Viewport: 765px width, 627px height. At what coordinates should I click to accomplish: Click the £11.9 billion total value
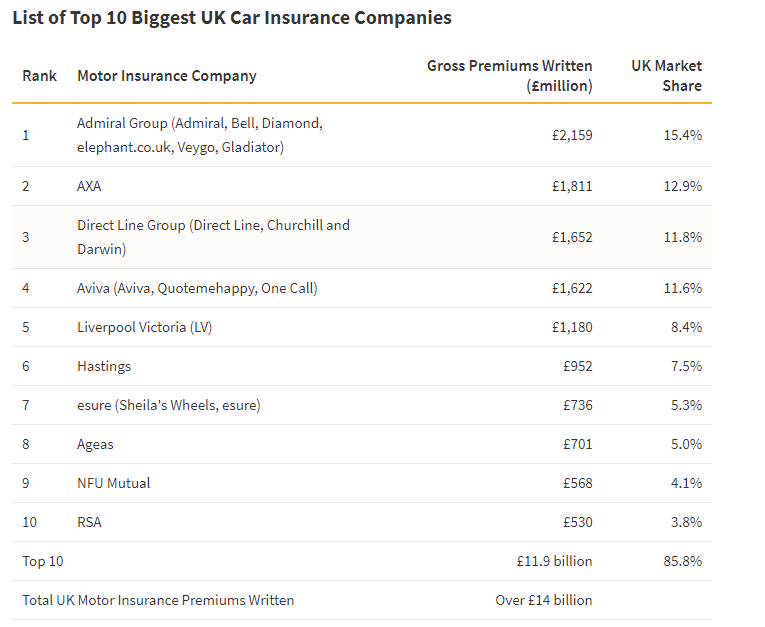(x=554, y=562)
